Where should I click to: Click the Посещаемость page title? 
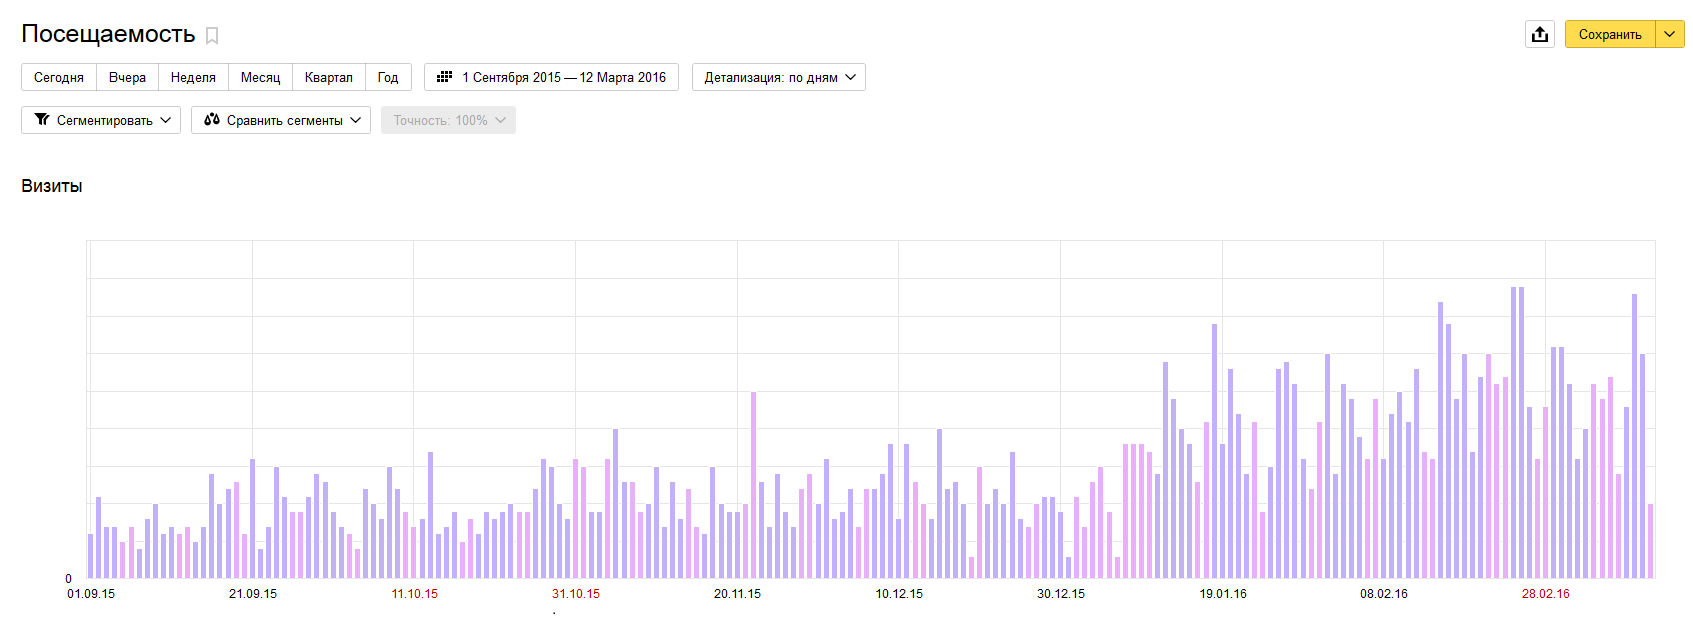(x=108, y=34)
